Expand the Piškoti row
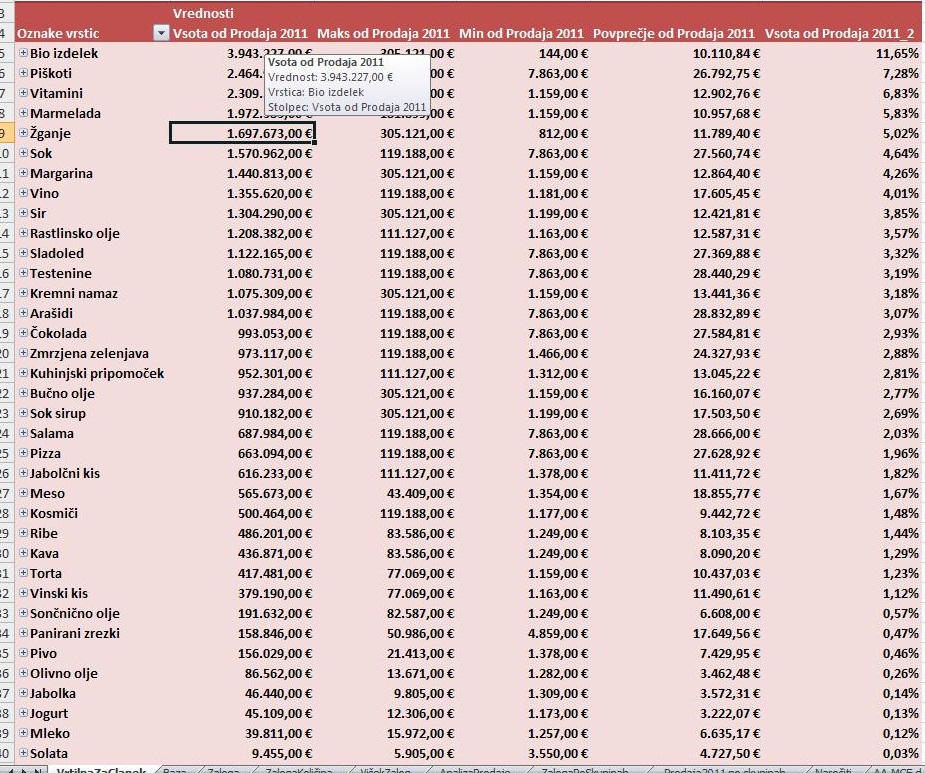The width and height of the screenshot is (925, 773). (x=23, y=73)
